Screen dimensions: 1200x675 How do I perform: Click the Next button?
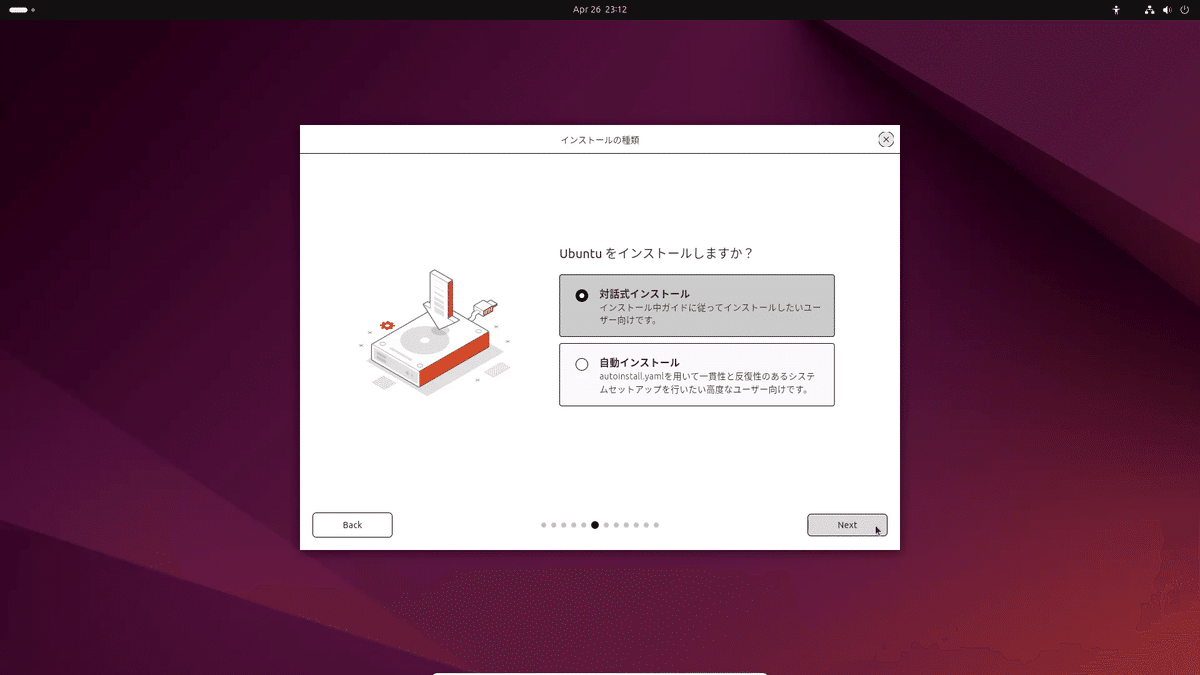pyautogui.click(x=847, y=525)
